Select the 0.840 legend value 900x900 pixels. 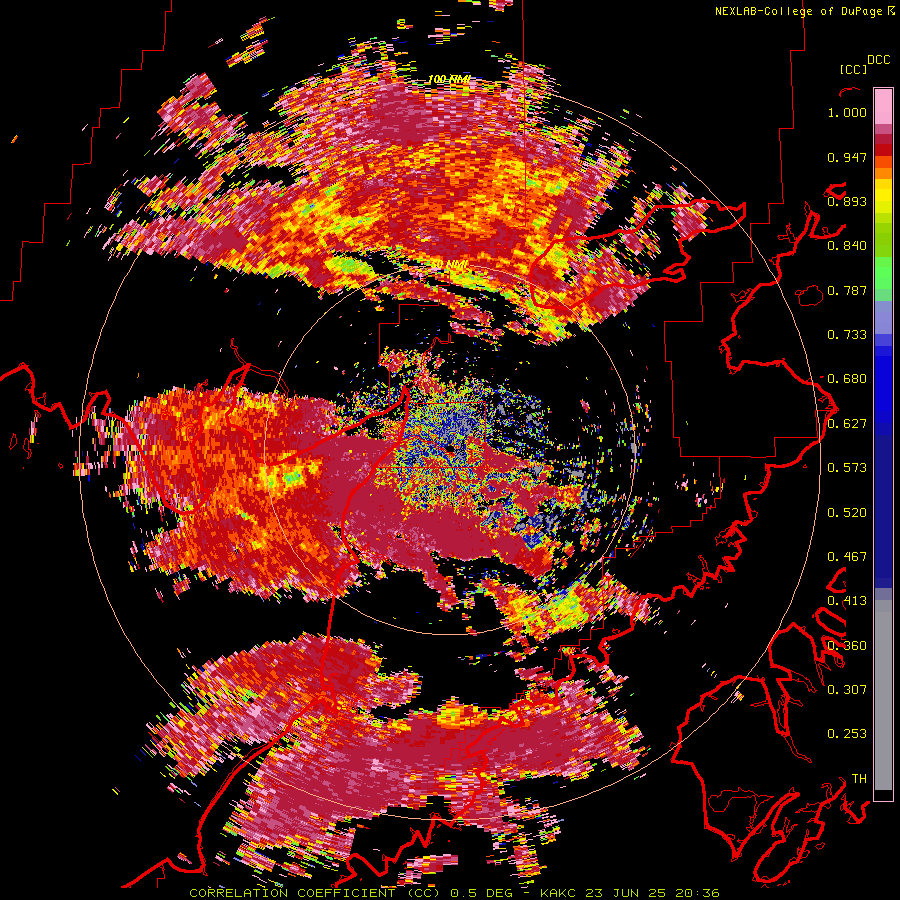(847, 246)
